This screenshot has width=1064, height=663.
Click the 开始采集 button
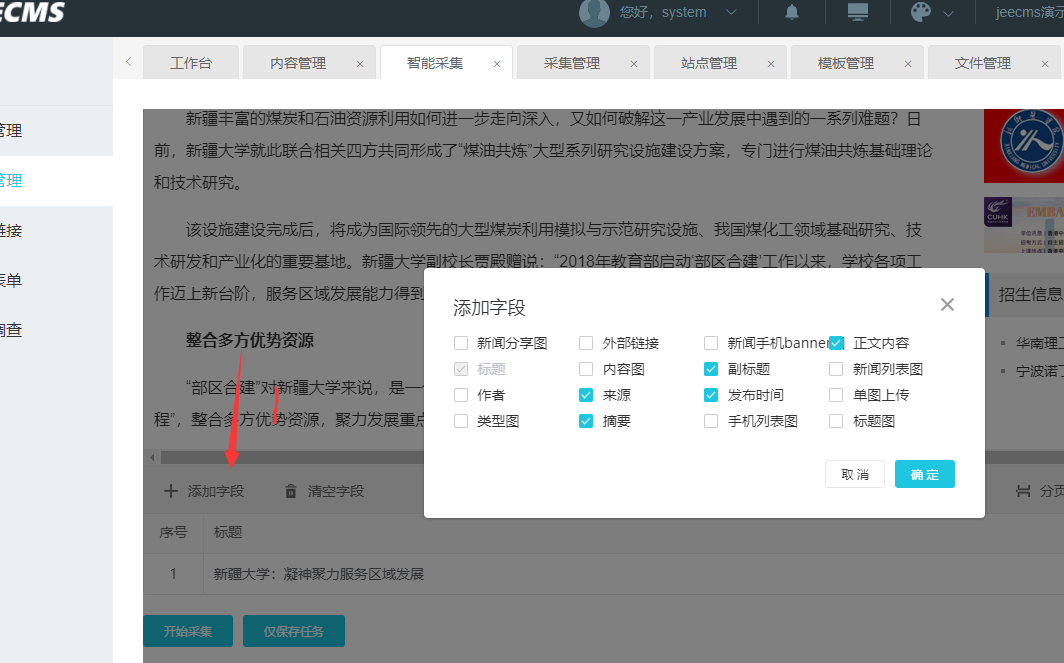(188, 631)
